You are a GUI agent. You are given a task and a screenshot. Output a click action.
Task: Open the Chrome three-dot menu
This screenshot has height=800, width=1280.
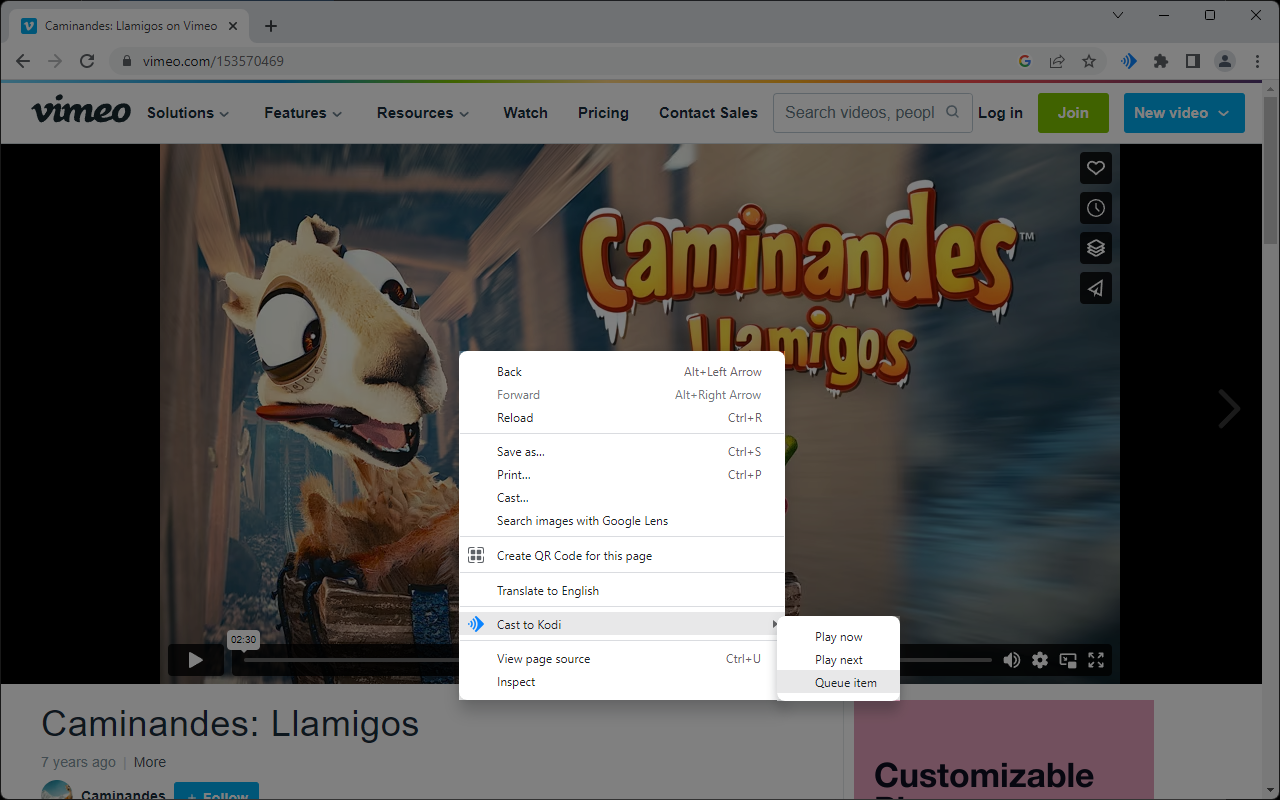(x=1257, y=61)
